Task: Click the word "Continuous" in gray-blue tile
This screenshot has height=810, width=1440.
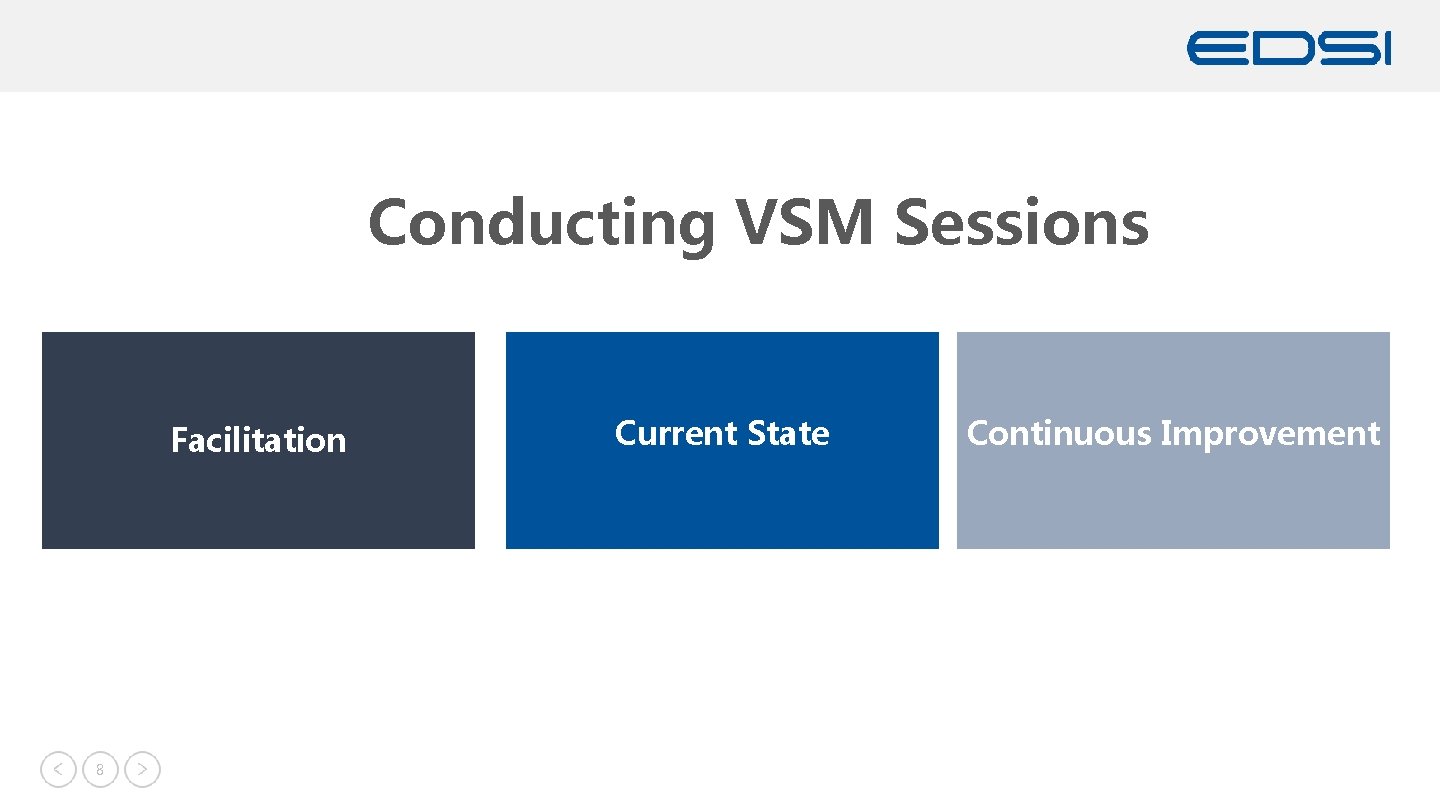Action: pos(1059,433)
